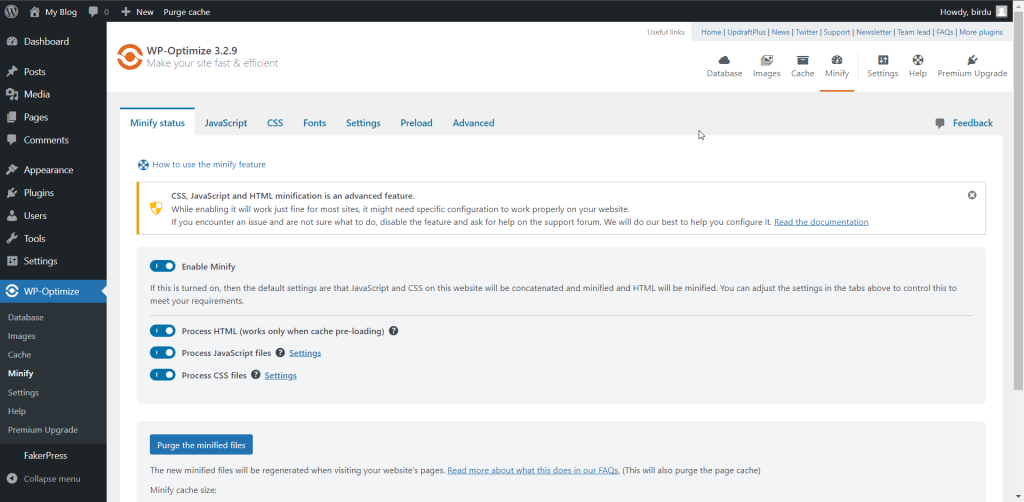Click Premium Upgrade plug icon
This screenshot has width=1024, height=502.
coord(972,60)
